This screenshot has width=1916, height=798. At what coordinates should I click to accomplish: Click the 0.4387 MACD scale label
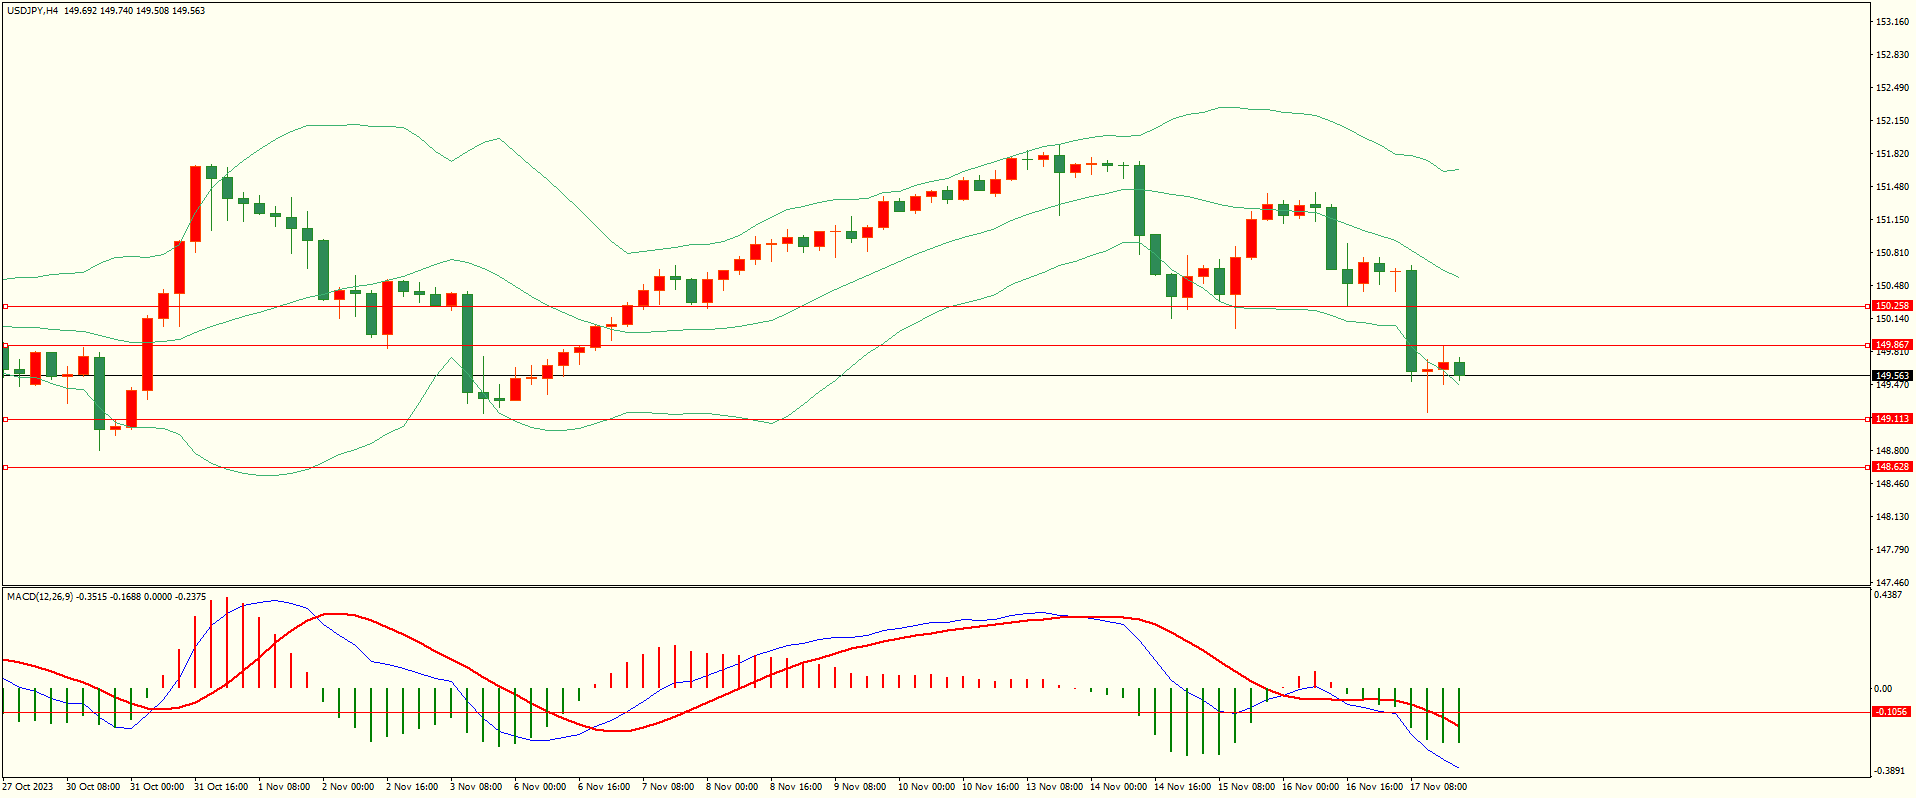click(x=1888, y=595)
